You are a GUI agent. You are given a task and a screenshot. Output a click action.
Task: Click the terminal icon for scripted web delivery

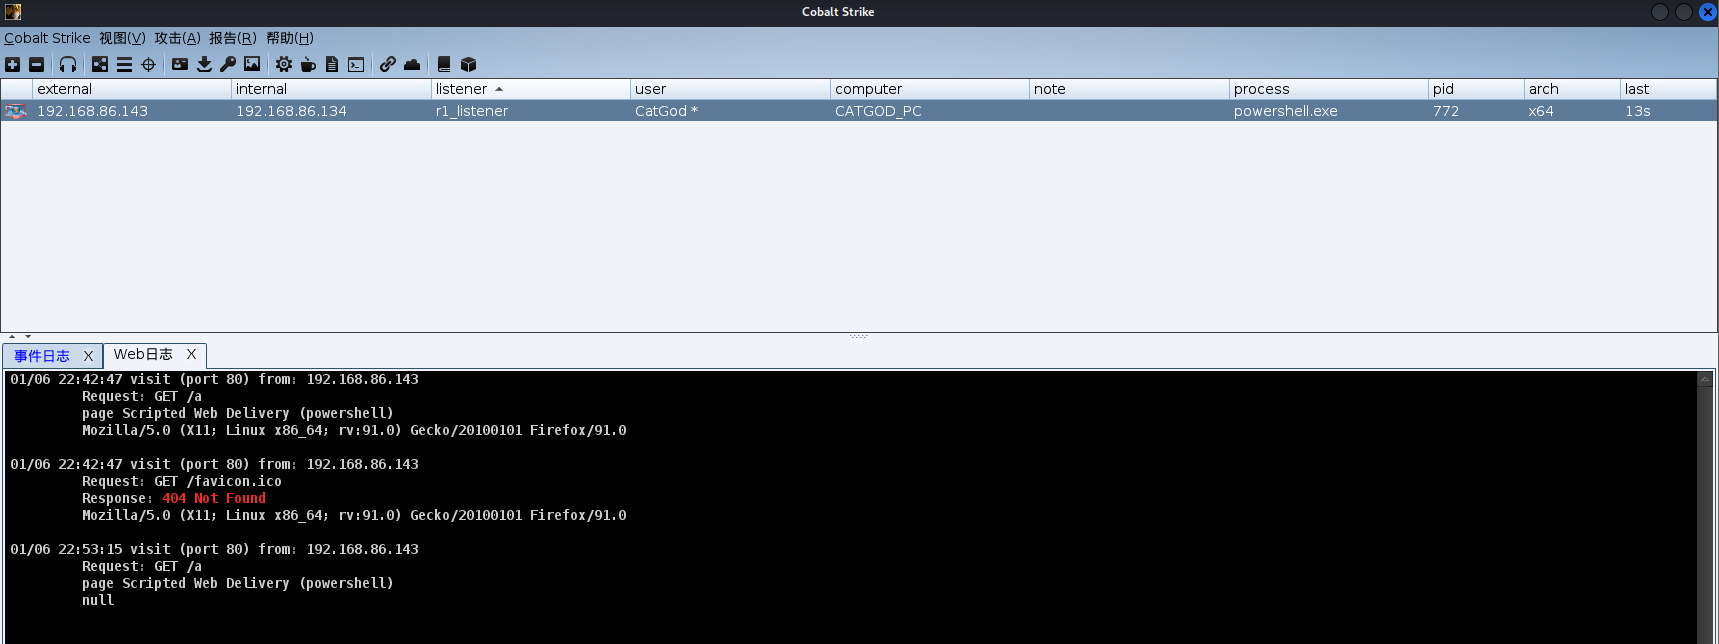356,64
